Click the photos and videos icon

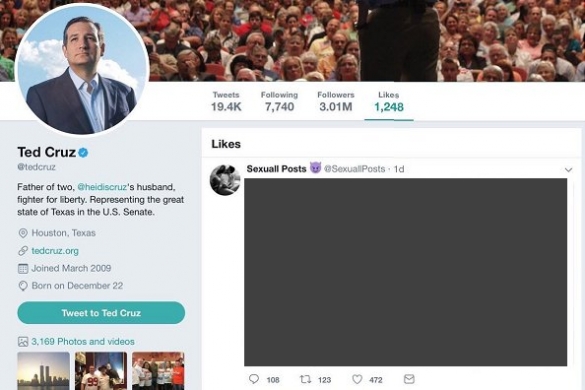coord(23,341)
